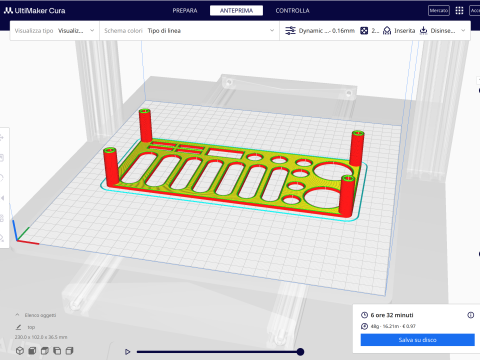Viewport: 480px width, 360px height.
Task: Select the ANTEPRIMA stage tab
Action: (236, 11)
